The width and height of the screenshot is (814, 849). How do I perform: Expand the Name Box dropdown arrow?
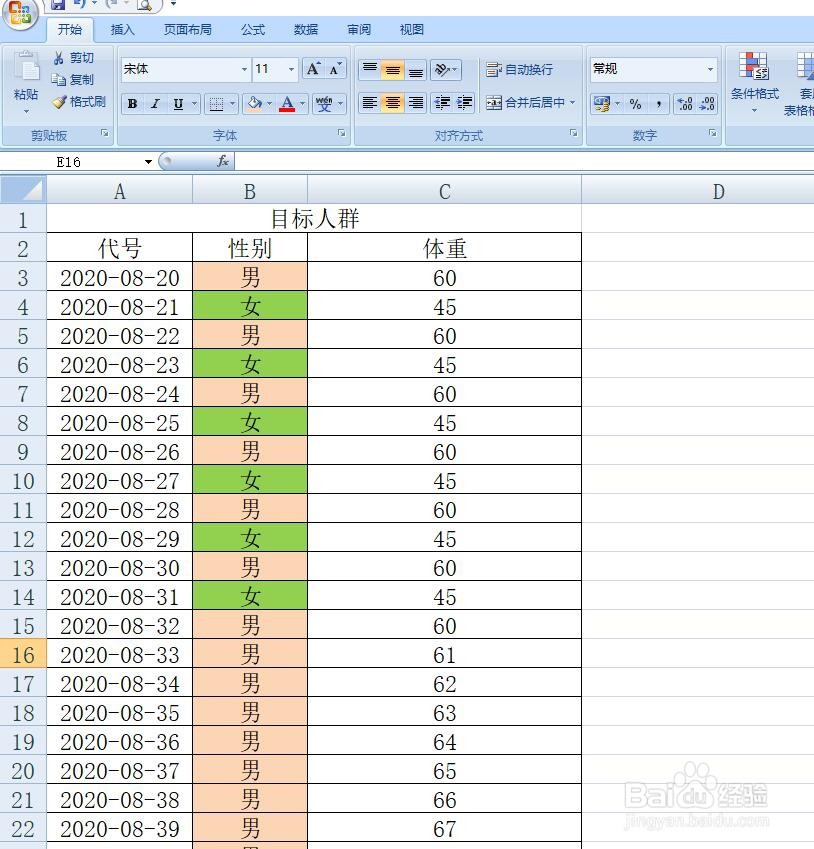(148, 162)
